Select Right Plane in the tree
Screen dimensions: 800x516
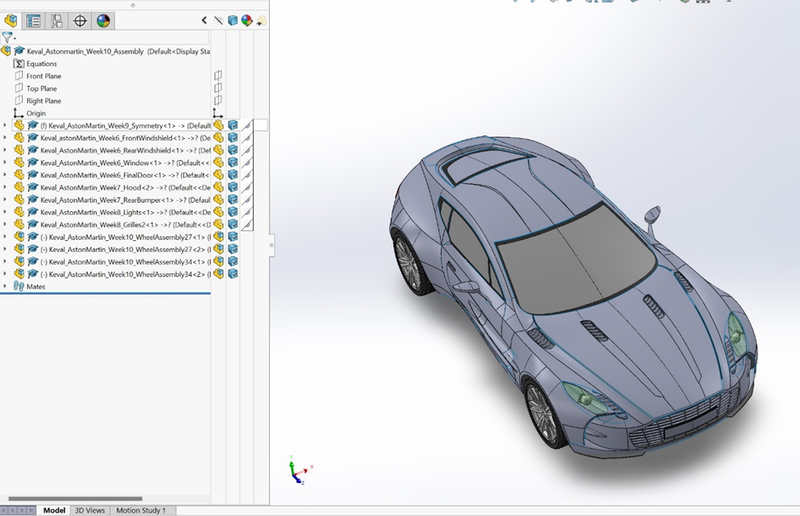(44, 101)
